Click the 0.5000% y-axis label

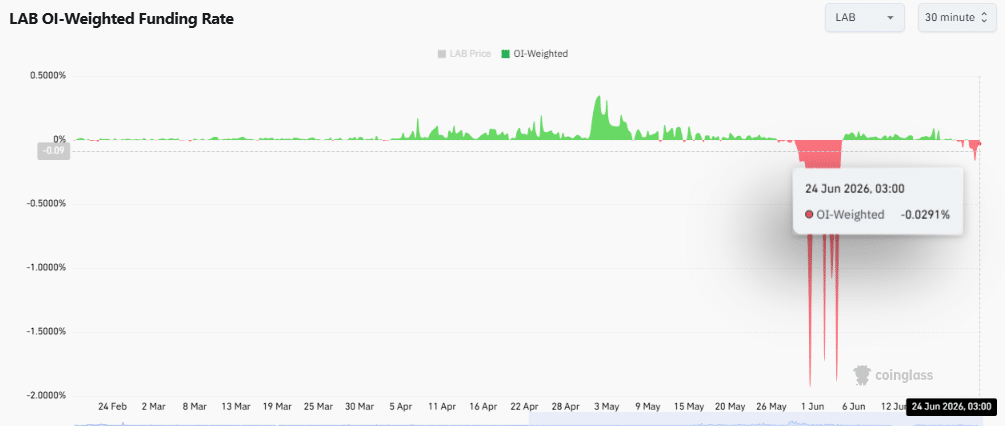tap(48, 76)
